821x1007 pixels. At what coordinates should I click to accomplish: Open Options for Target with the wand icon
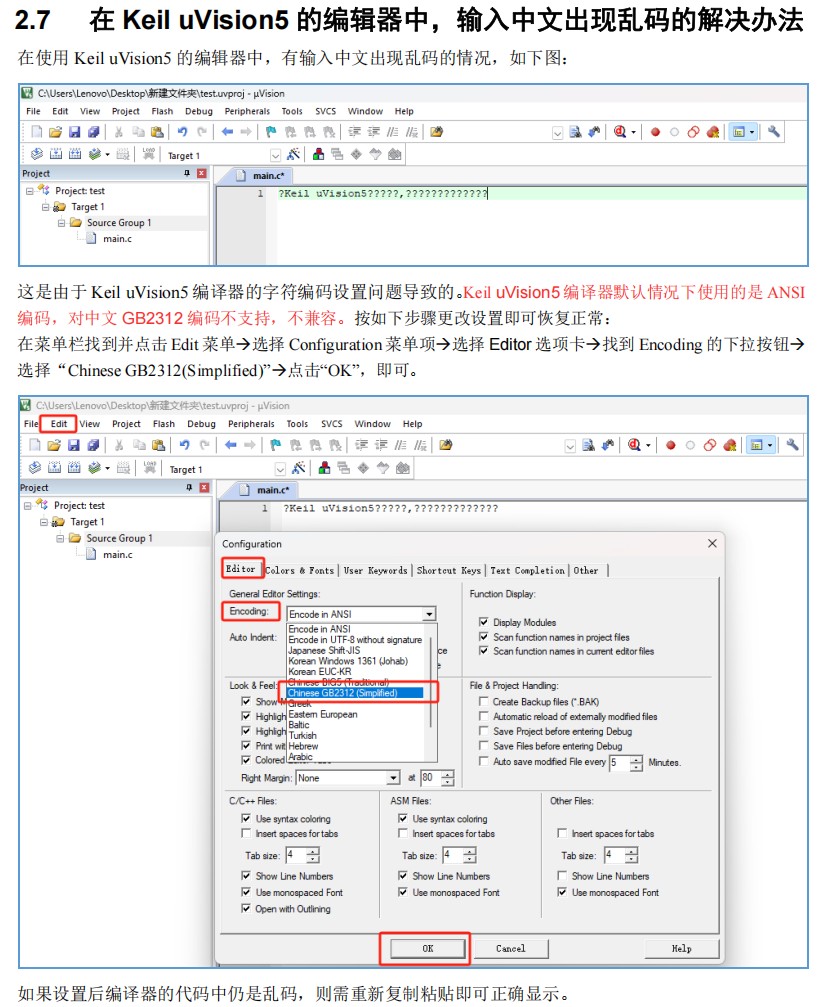pos(297,467)
